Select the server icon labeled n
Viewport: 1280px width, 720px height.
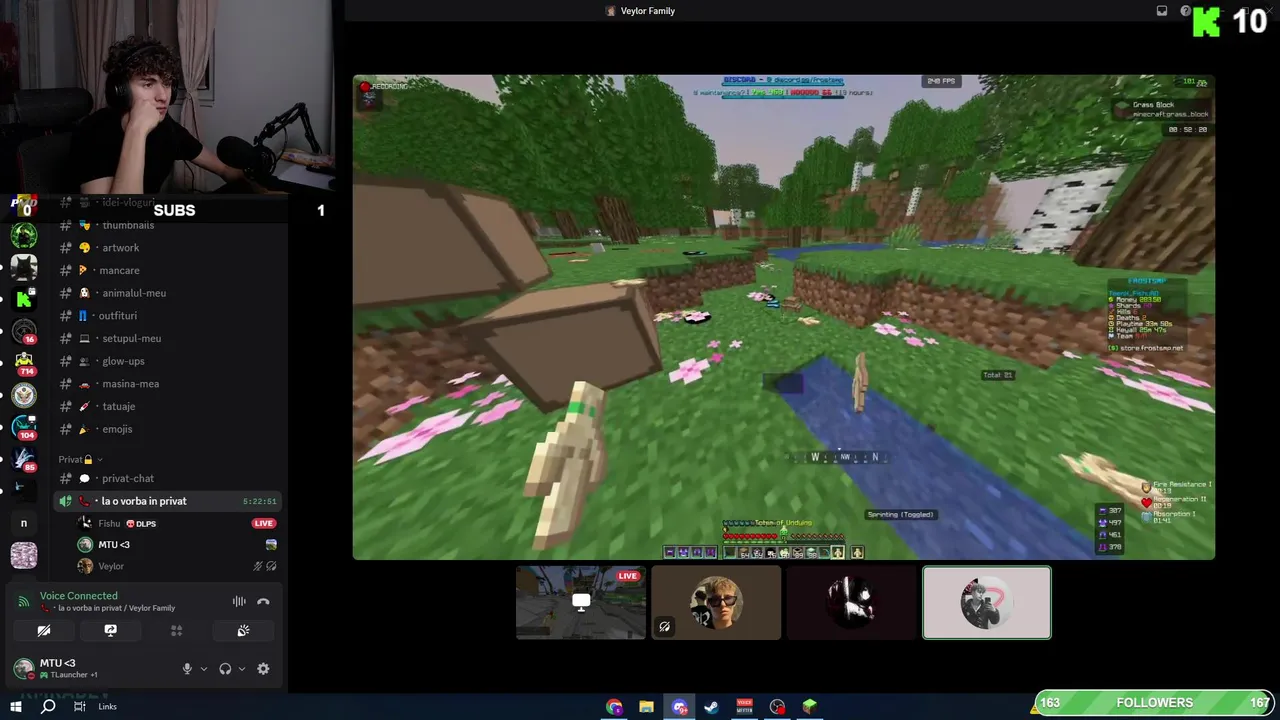pyautogui.click(x=24, y=523)
